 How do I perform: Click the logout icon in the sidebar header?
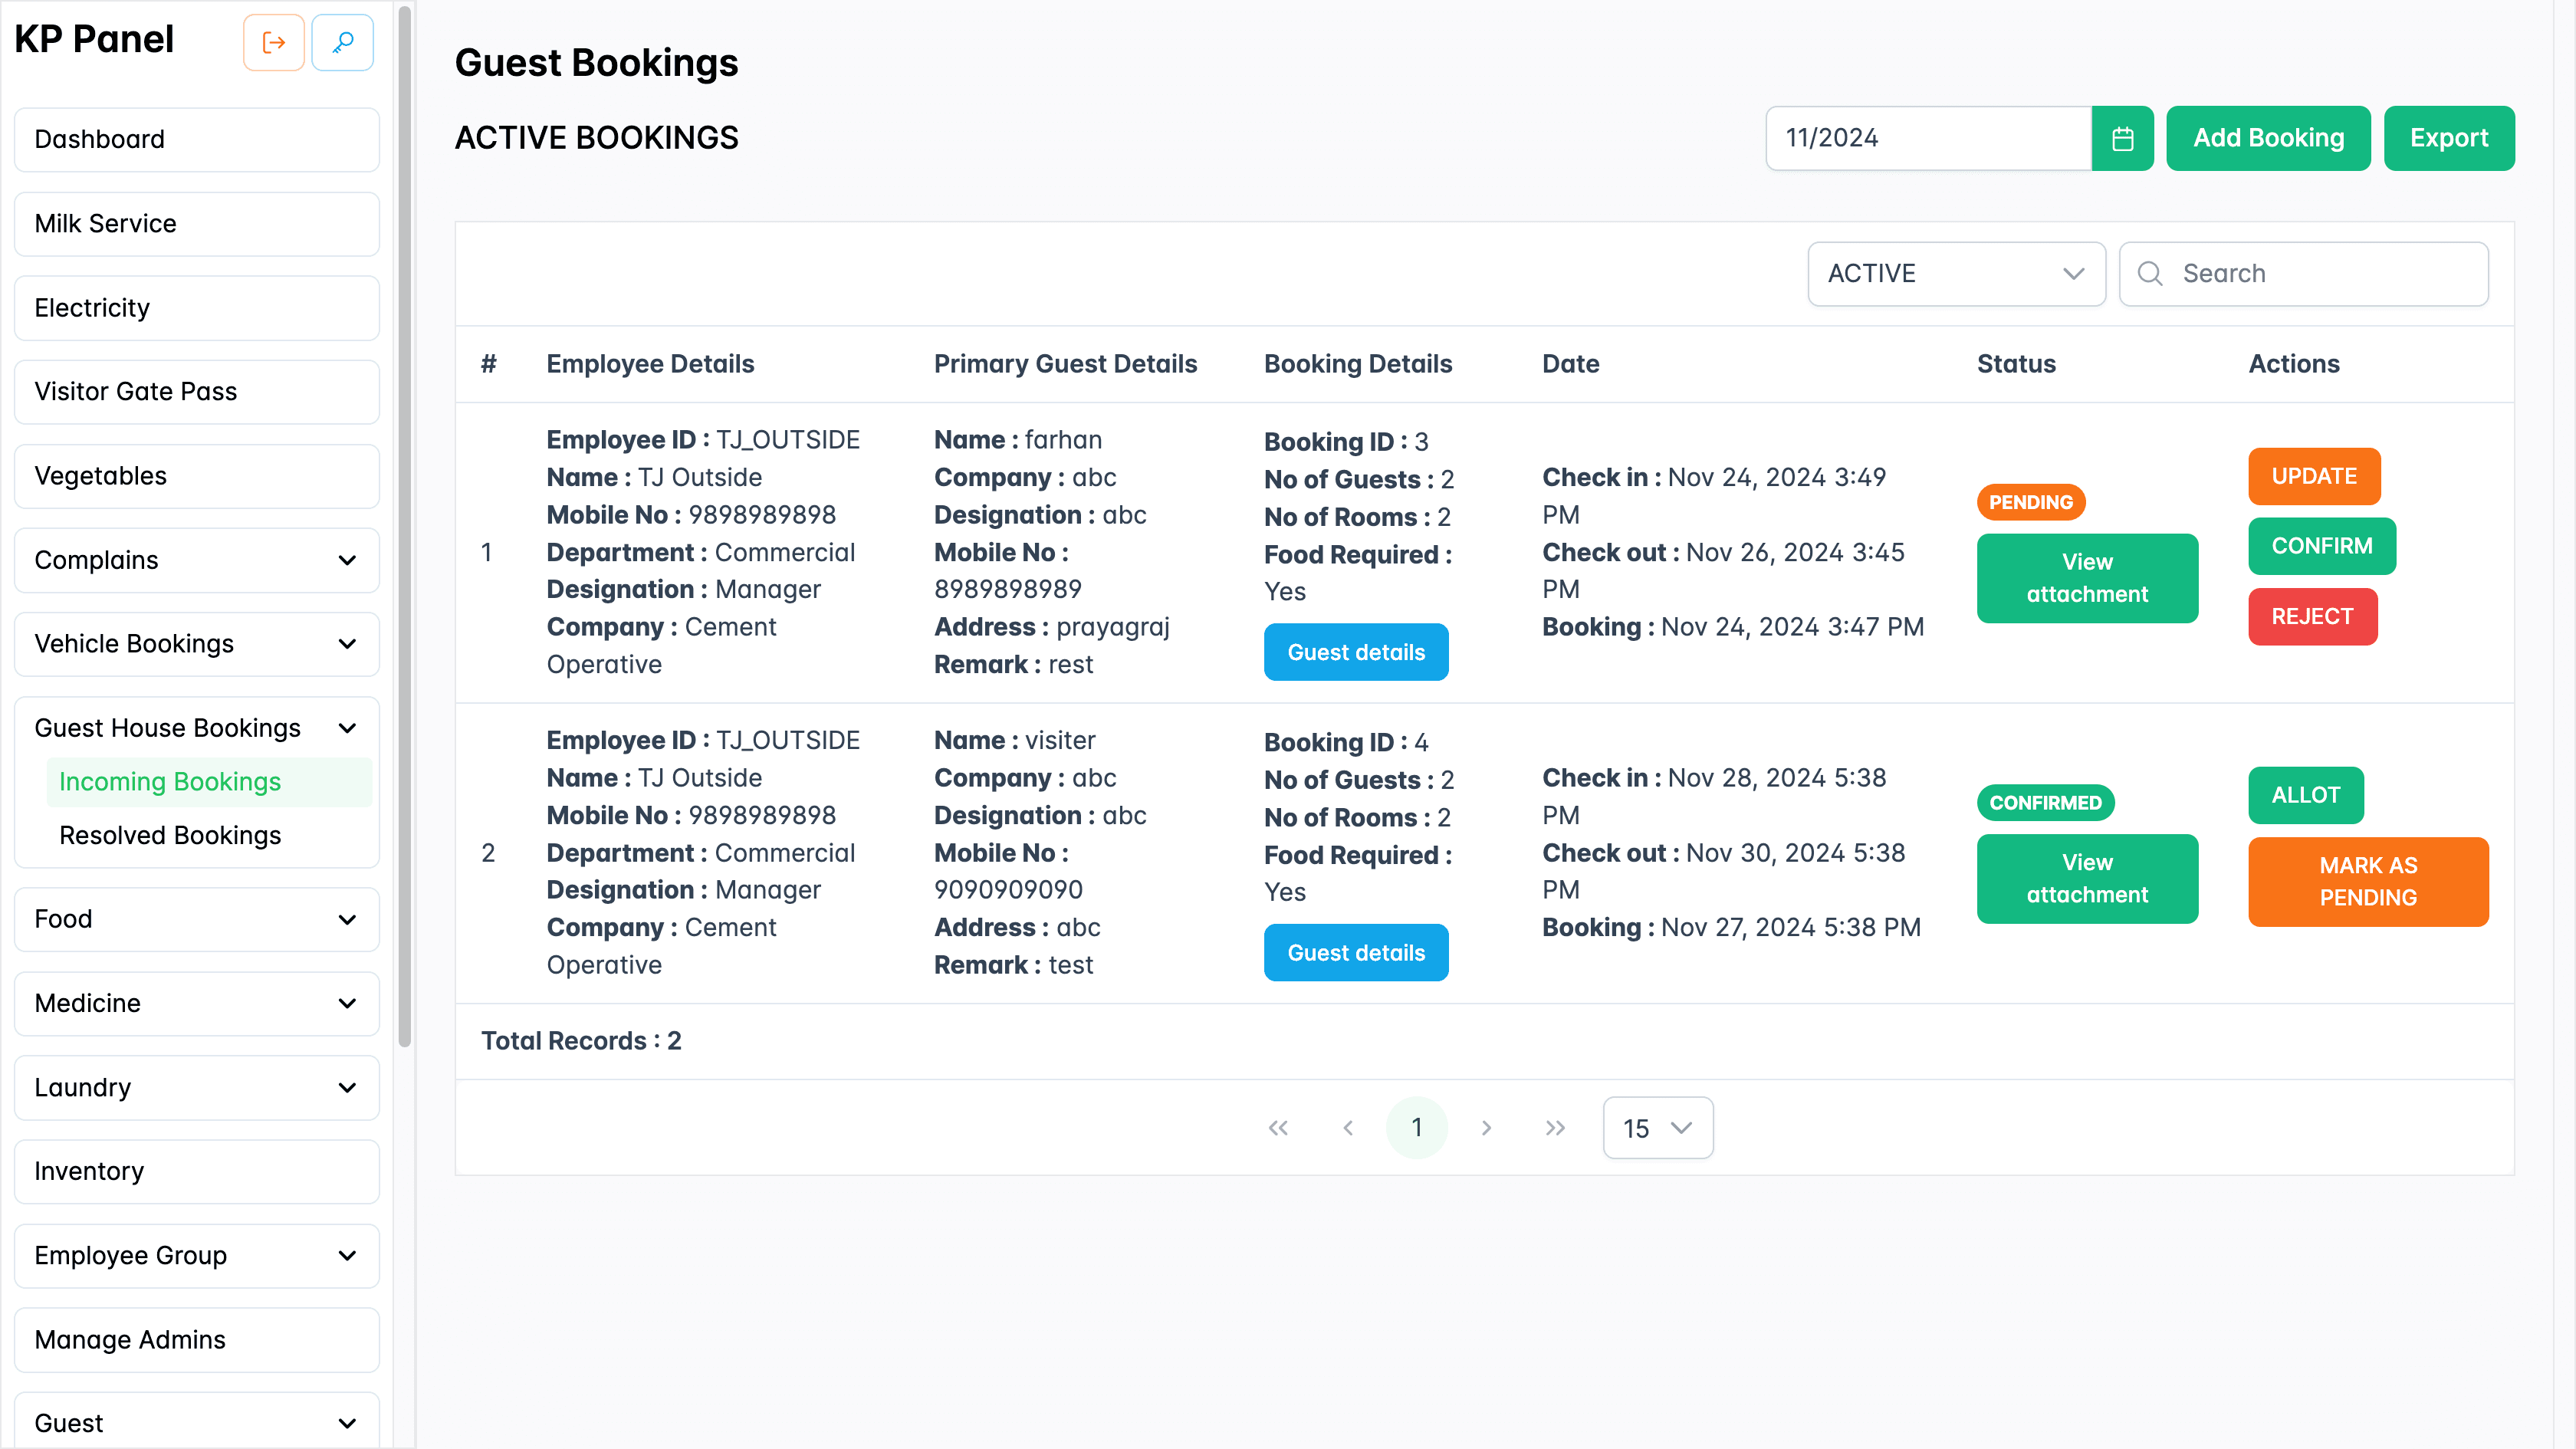[x=273, y=42]
